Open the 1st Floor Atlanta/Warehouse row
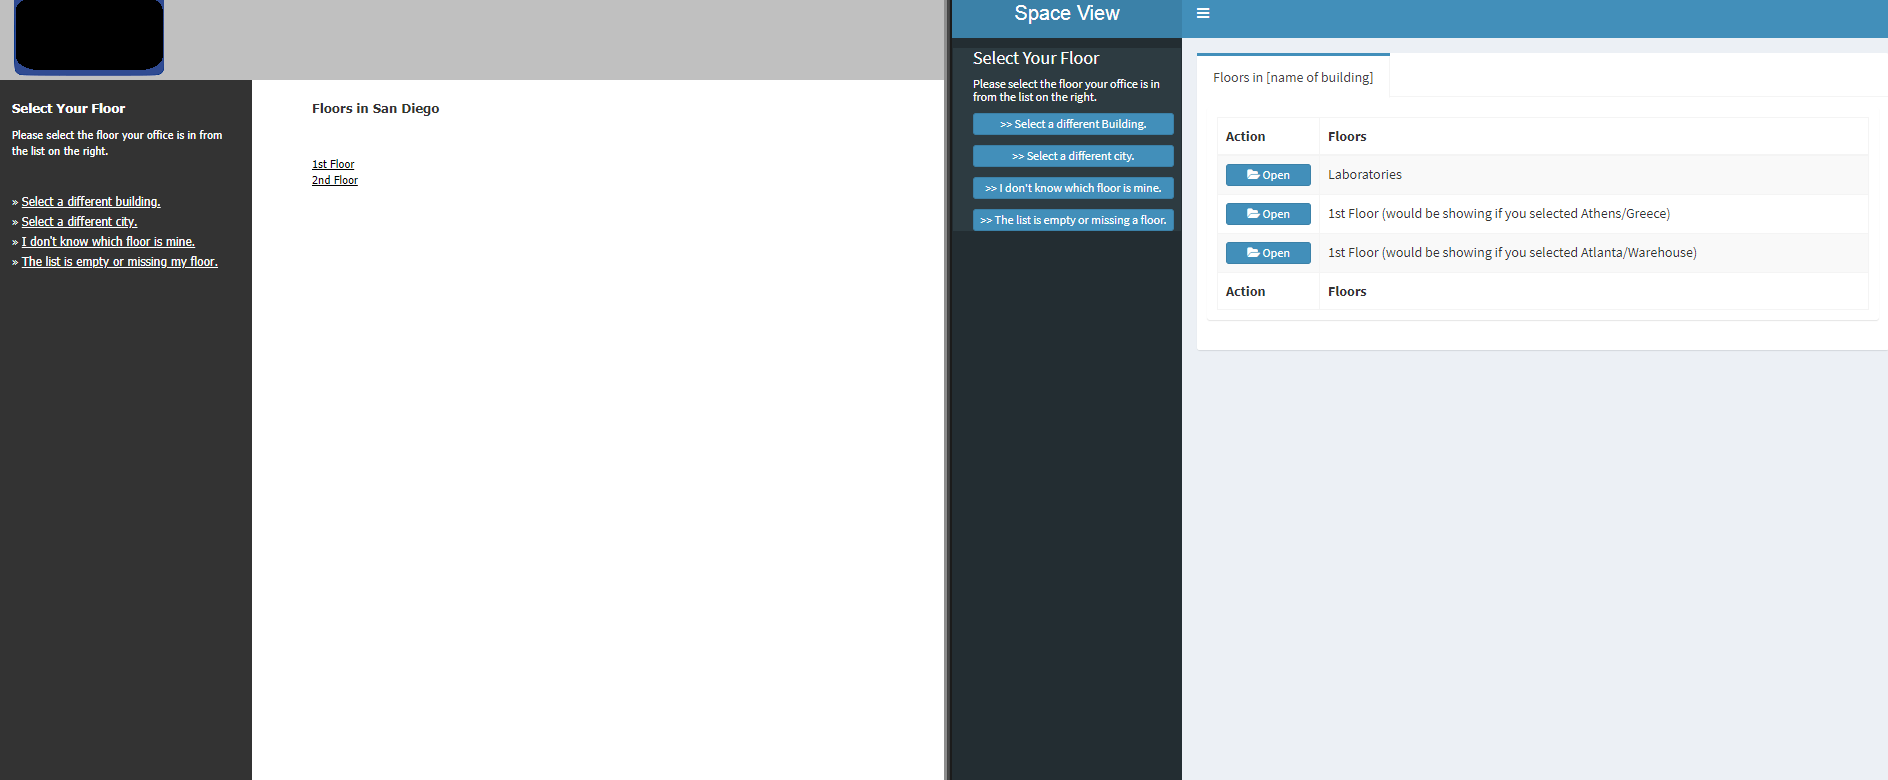Screen dimensions: 1888x780 pos(1268,253)
